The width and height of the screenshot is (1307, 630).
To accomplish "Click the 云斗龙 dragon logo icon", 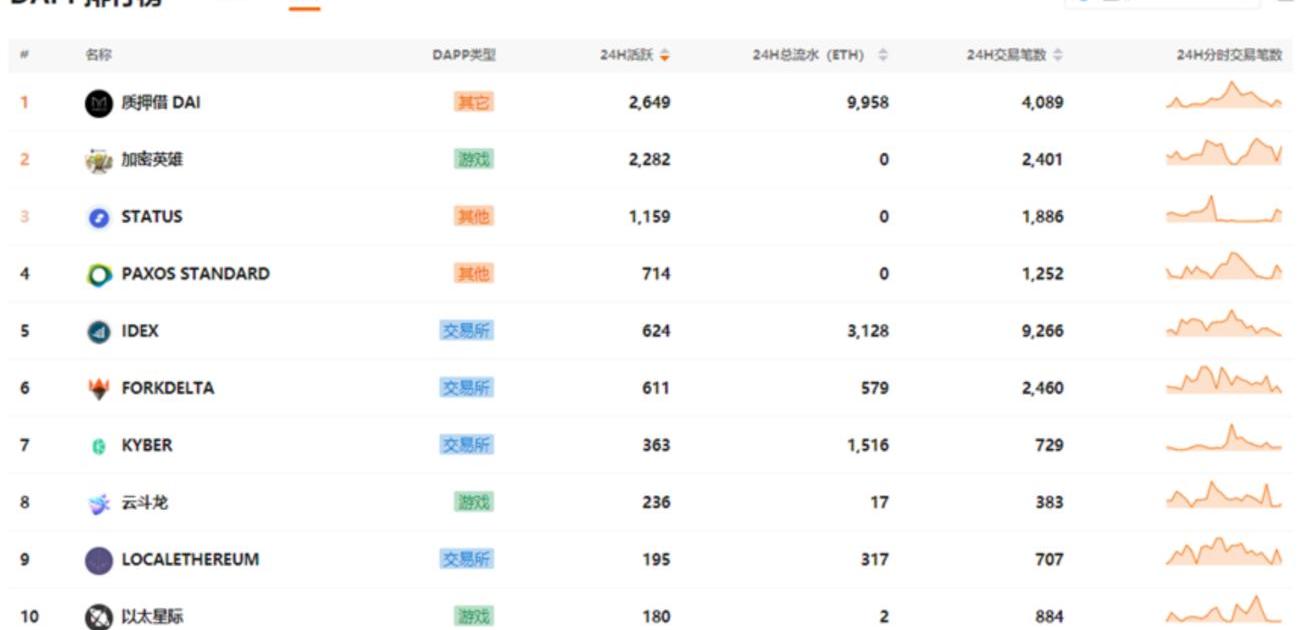I will 98,504.
